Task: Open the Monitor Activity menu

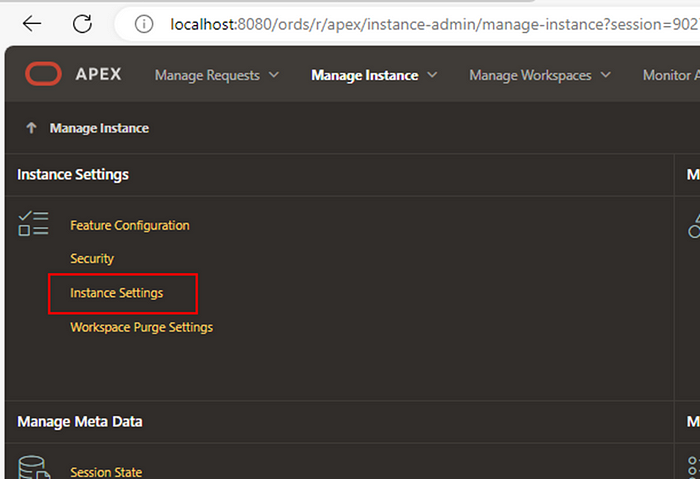Action: tap(671, 75)
